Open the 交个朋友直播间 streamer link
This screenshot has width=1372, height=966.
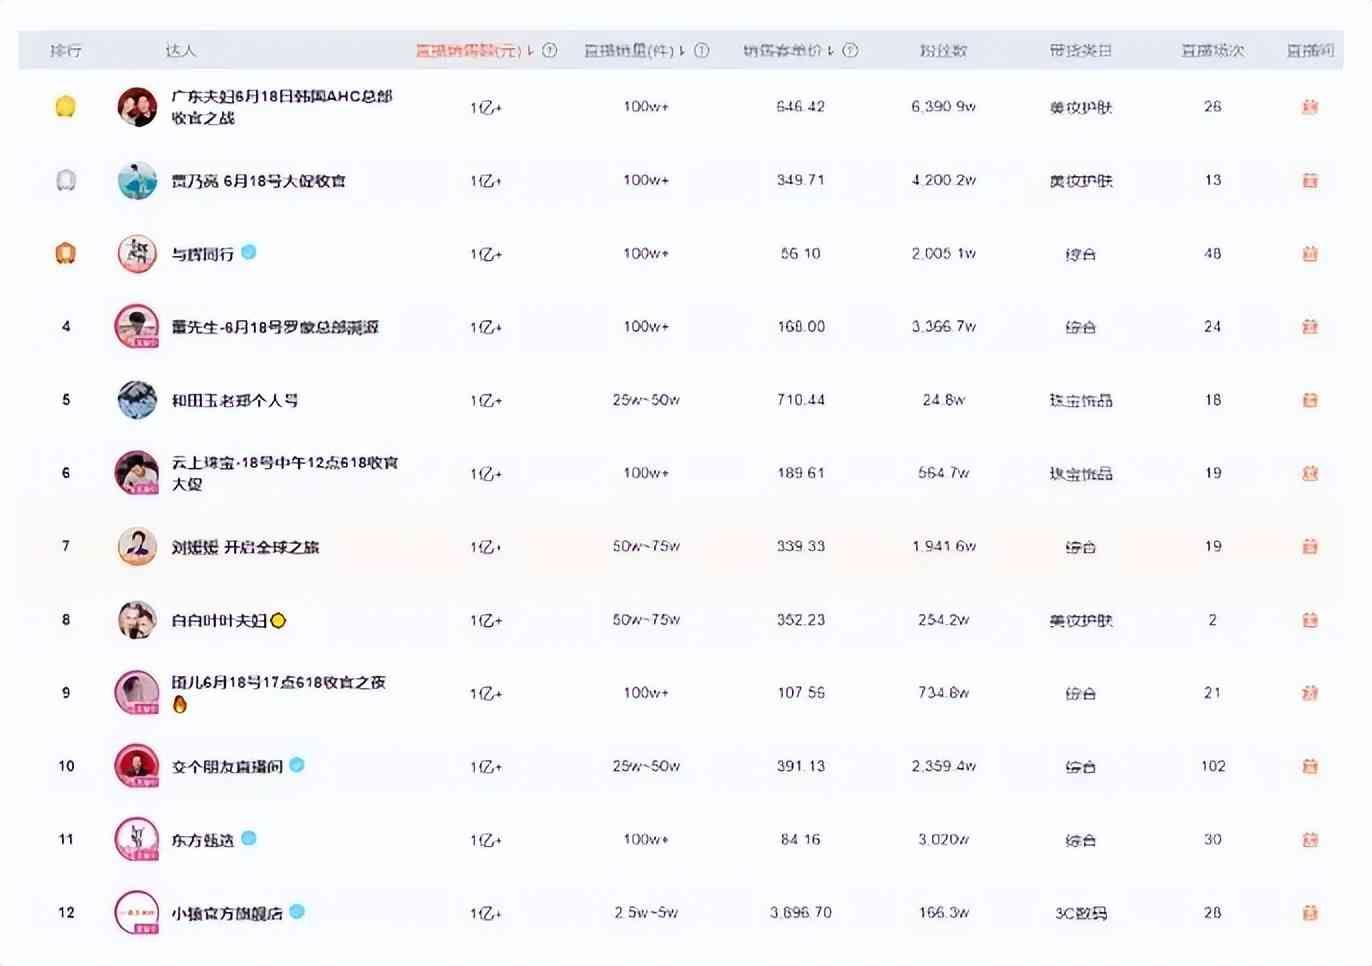[227, 767]
